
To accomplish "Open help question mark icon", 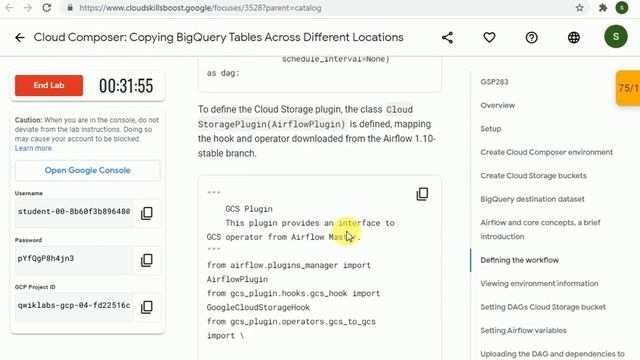I will coord(531,38).
